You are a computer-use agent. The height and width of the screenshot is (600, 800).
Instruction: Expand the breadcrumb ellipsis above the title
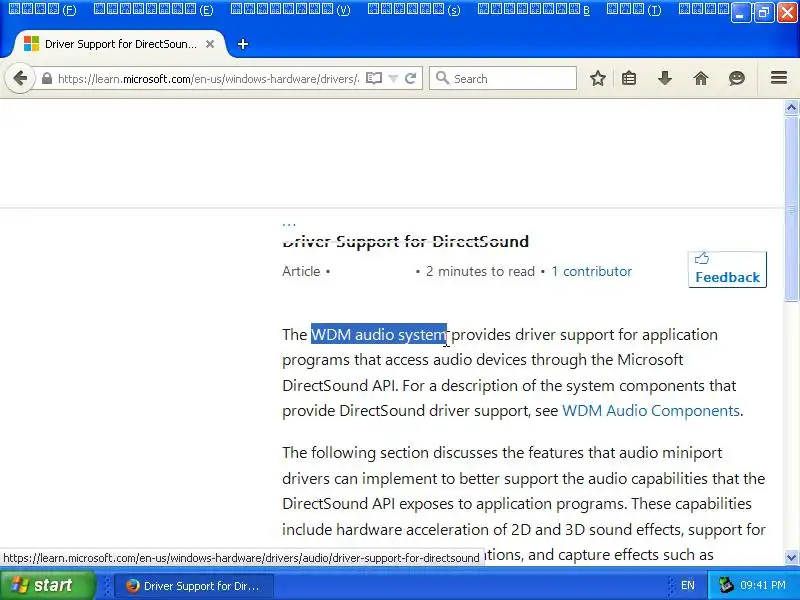289,223
